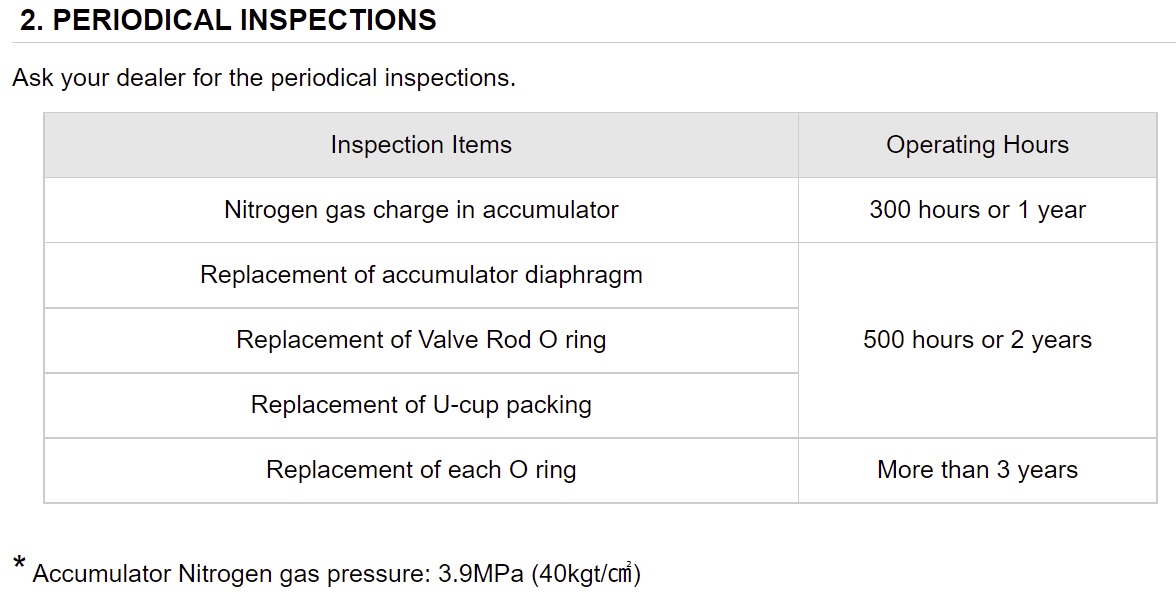Click the 'More than 3 years' cell
Viewport: 1176px width, 602px height.
[977, 470]
